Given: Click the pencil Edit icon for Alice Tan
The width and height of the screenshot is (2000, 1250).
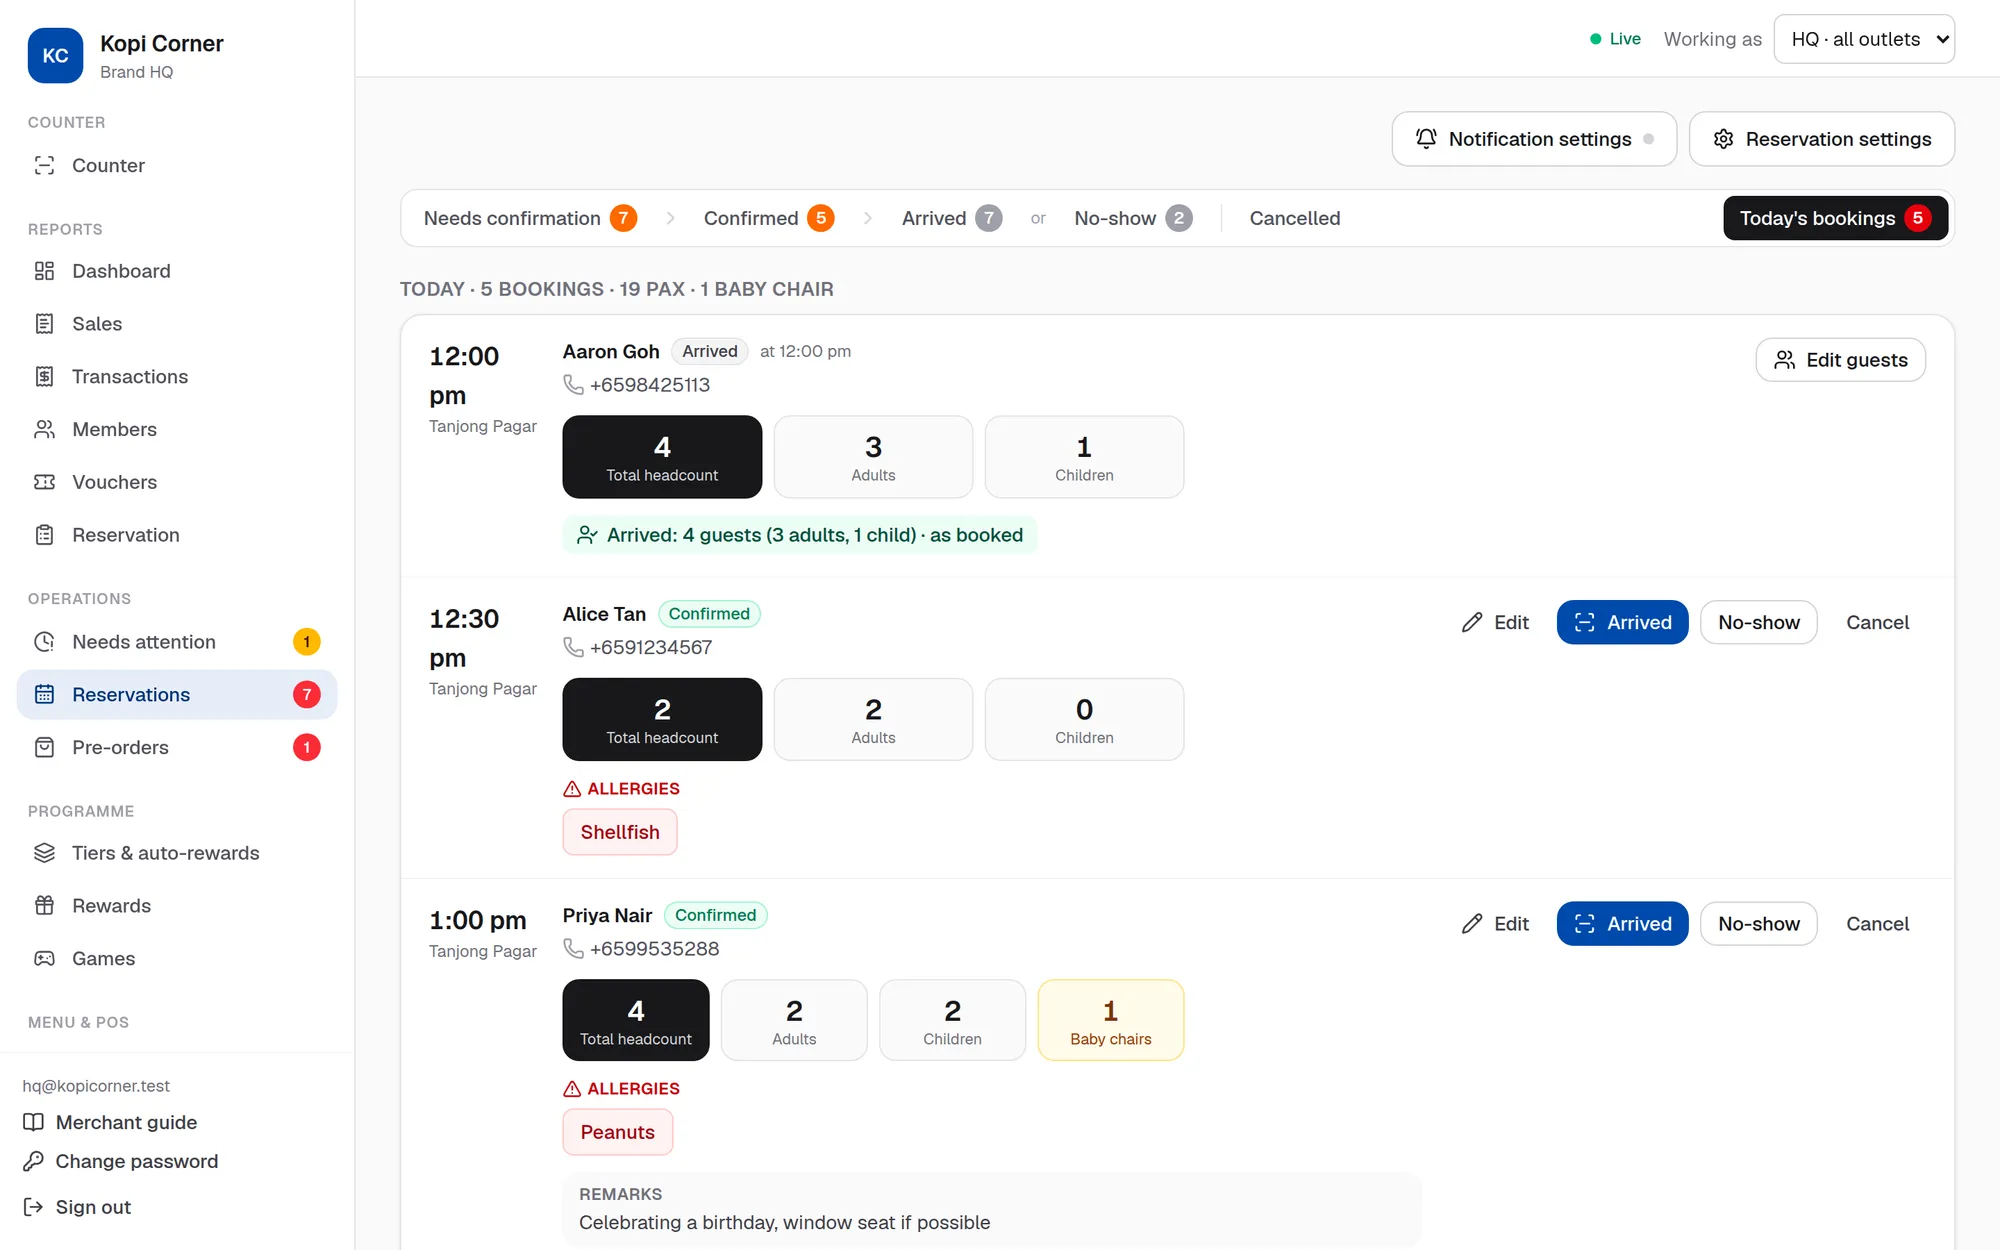Looking at the screenshot, I should coord(1472,622).
